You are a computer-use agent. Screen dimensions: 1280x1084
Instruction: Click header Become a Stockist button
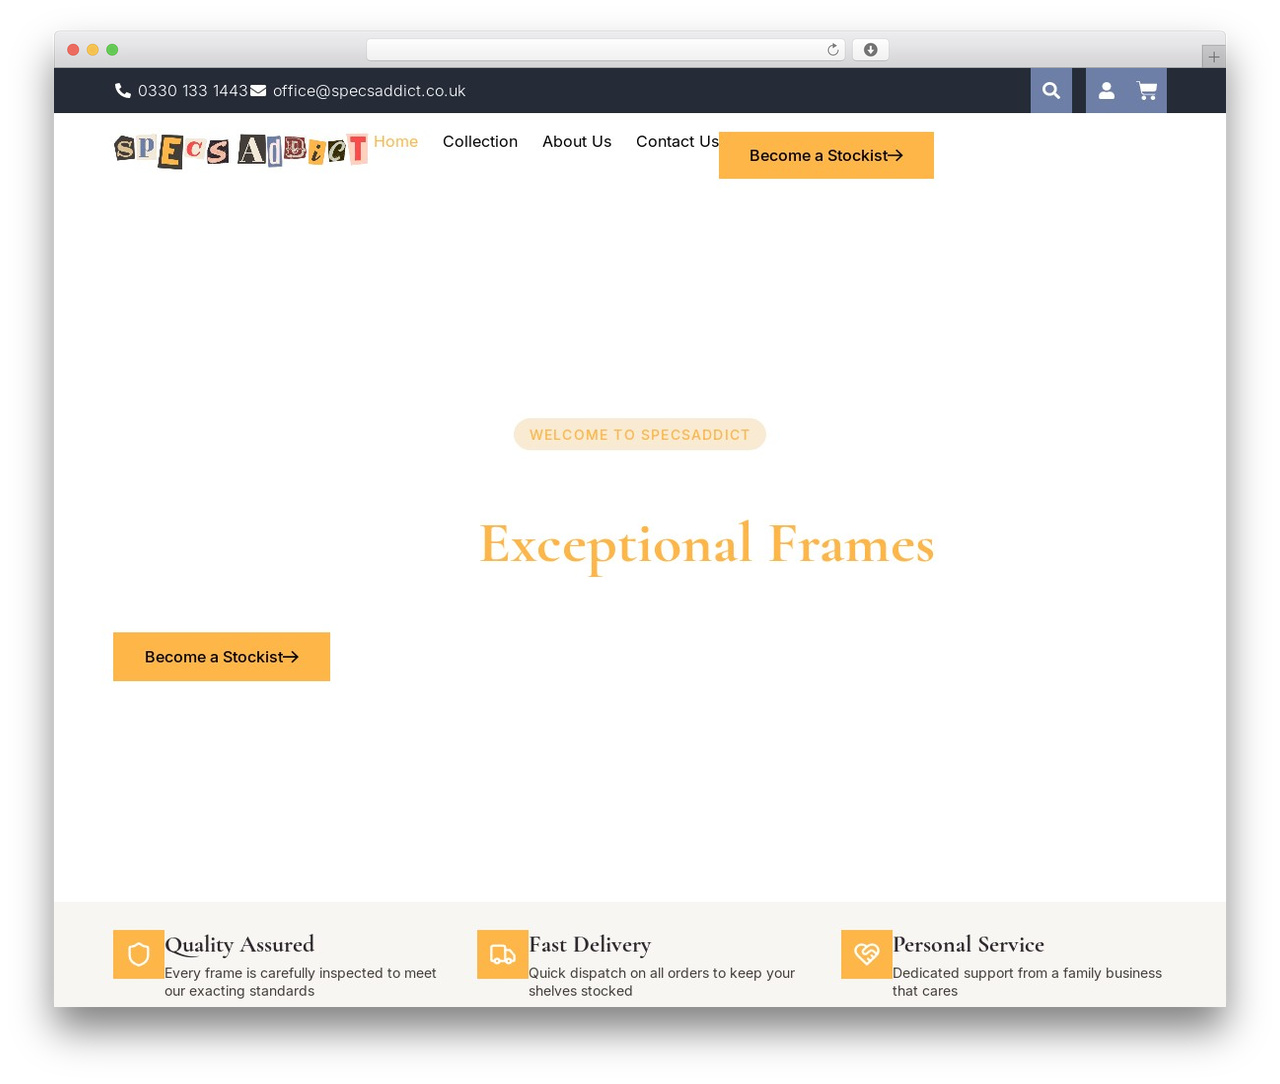click(x=826, y=156)
